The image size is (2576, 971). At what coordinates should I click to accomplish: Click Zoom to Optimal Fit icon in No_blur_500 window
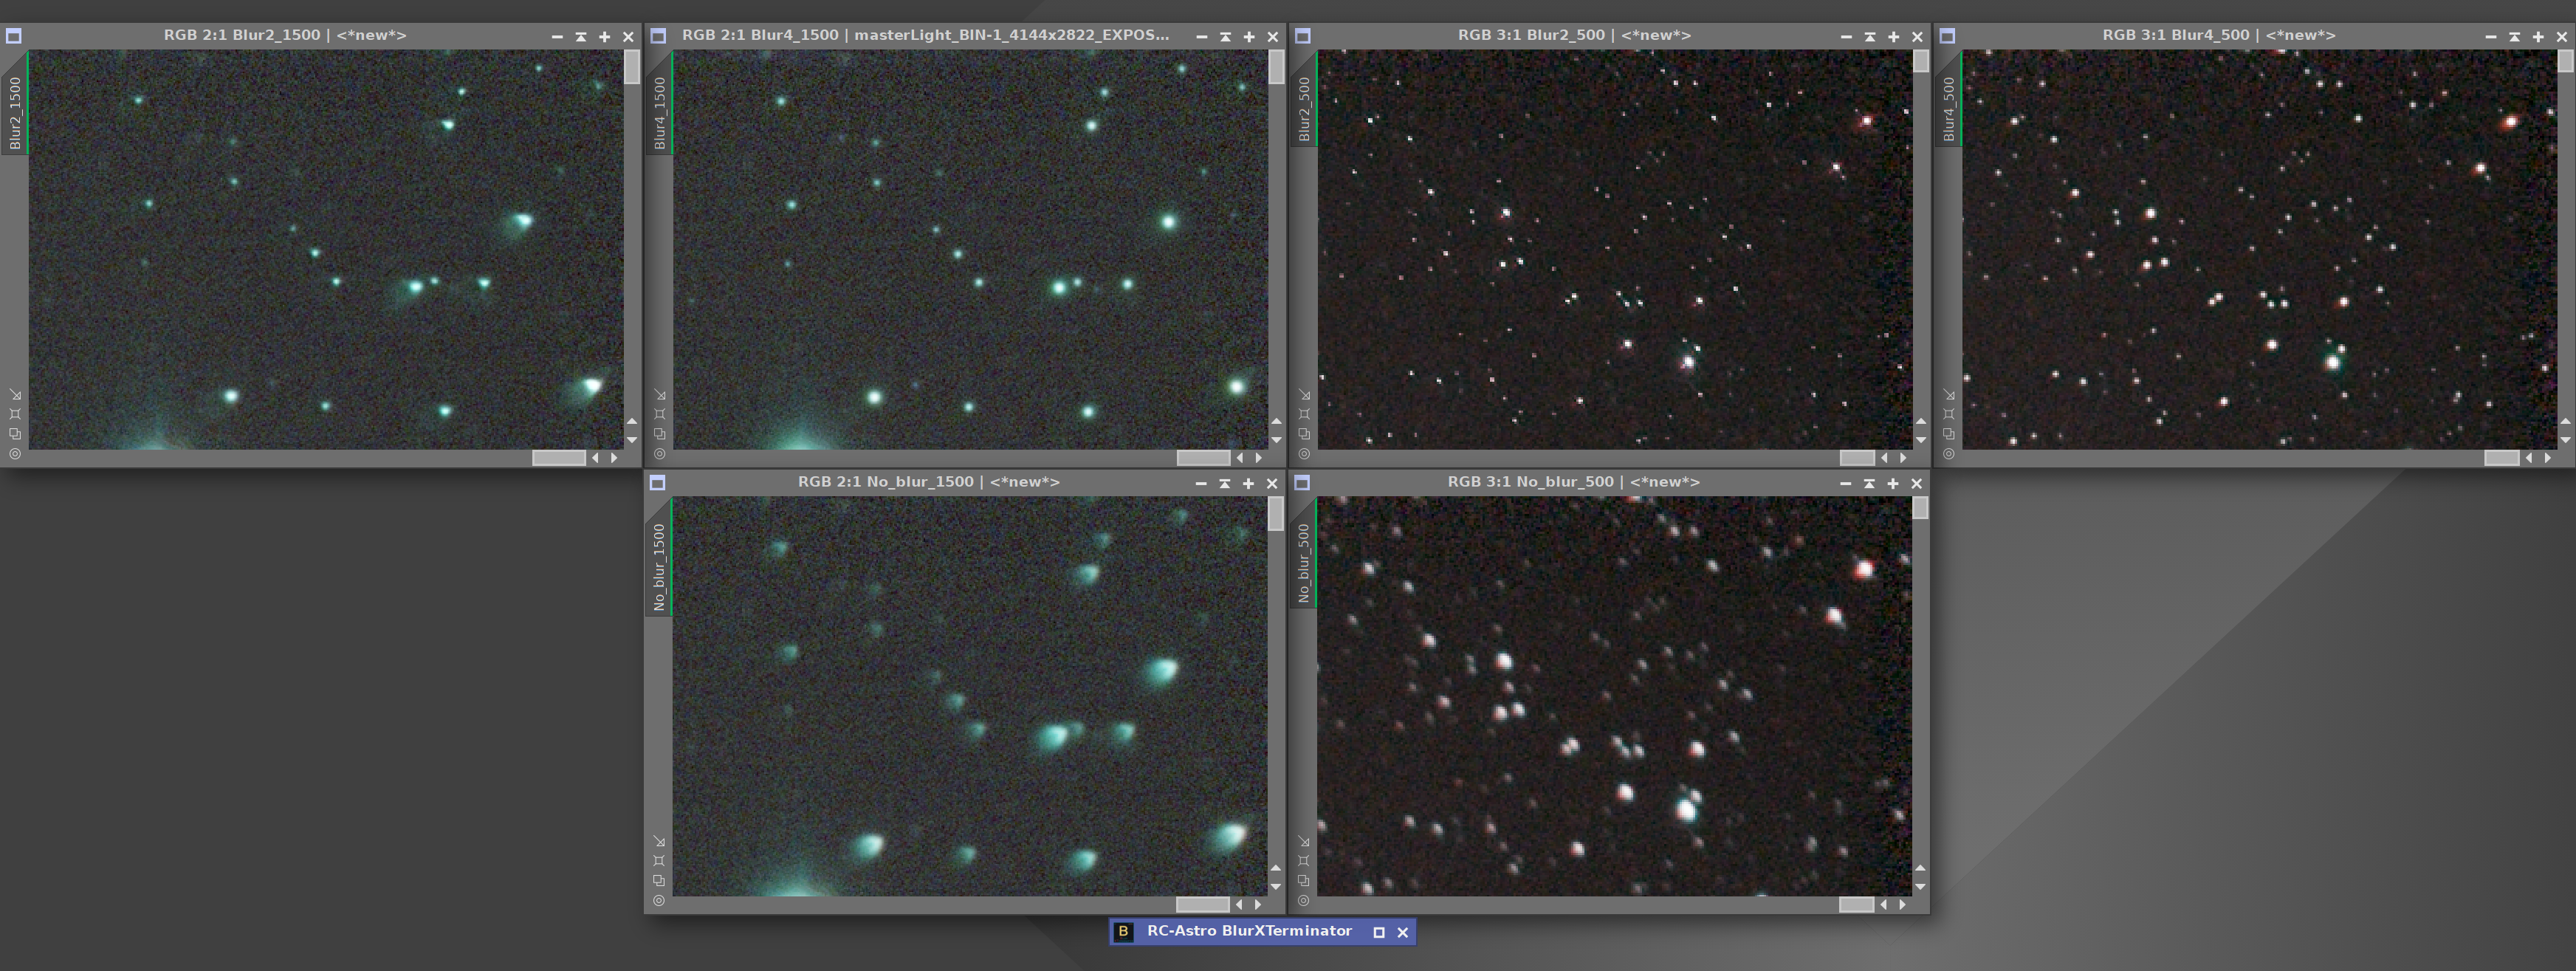click(x=1303, y=861)
